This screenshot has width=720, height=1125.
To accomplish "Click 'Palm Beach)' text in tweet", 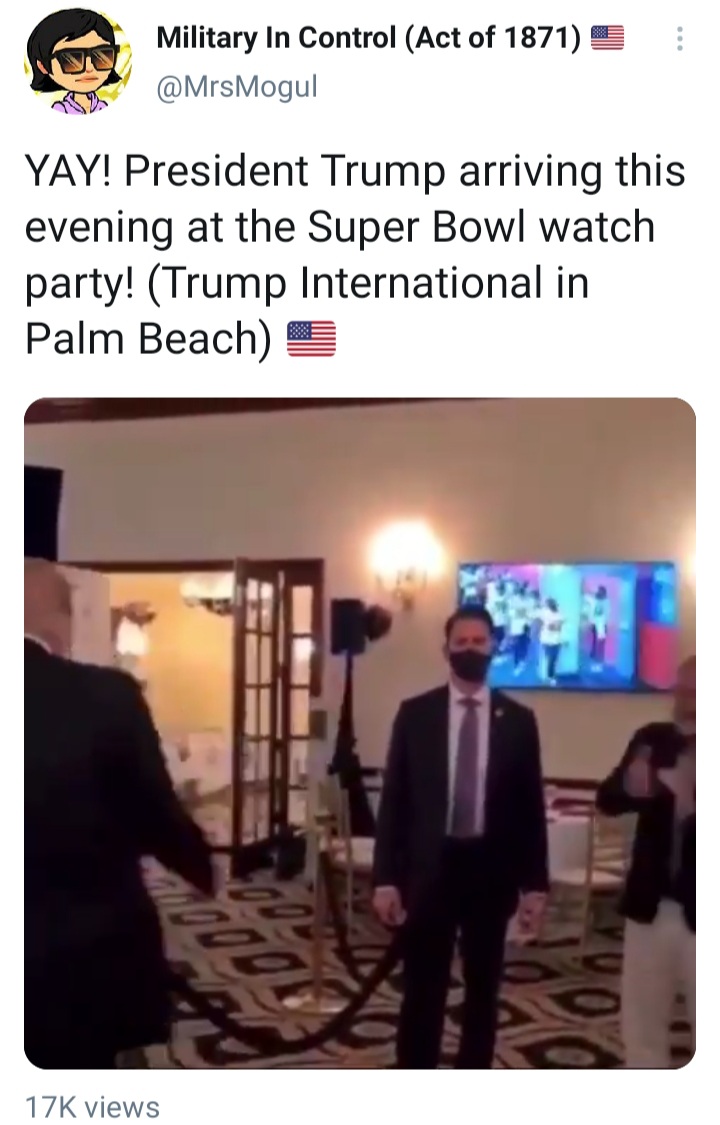I will pyautogui.click(x=148, y=339).
